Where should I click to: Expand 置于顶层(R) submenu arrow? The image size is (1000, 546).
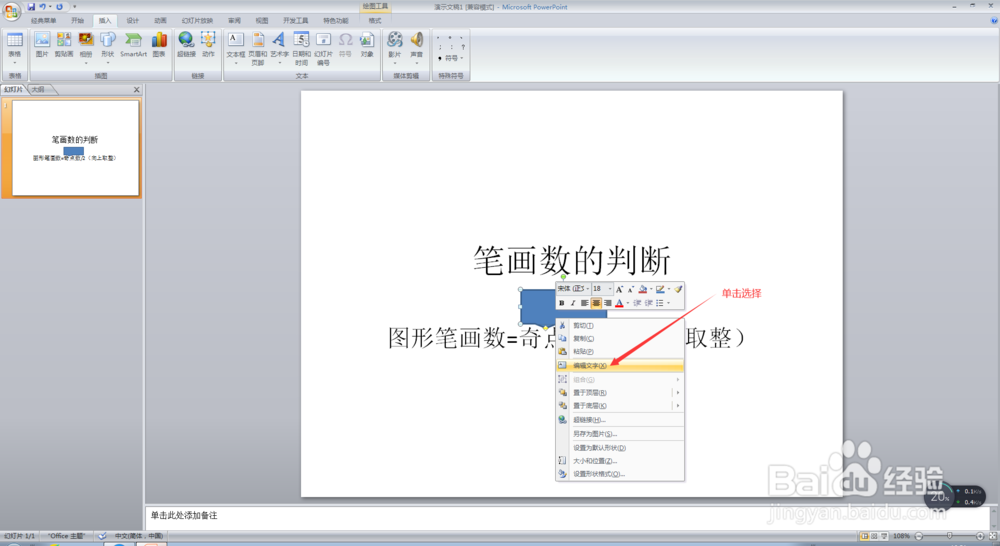pyautogui.click(x=678, y=392)
